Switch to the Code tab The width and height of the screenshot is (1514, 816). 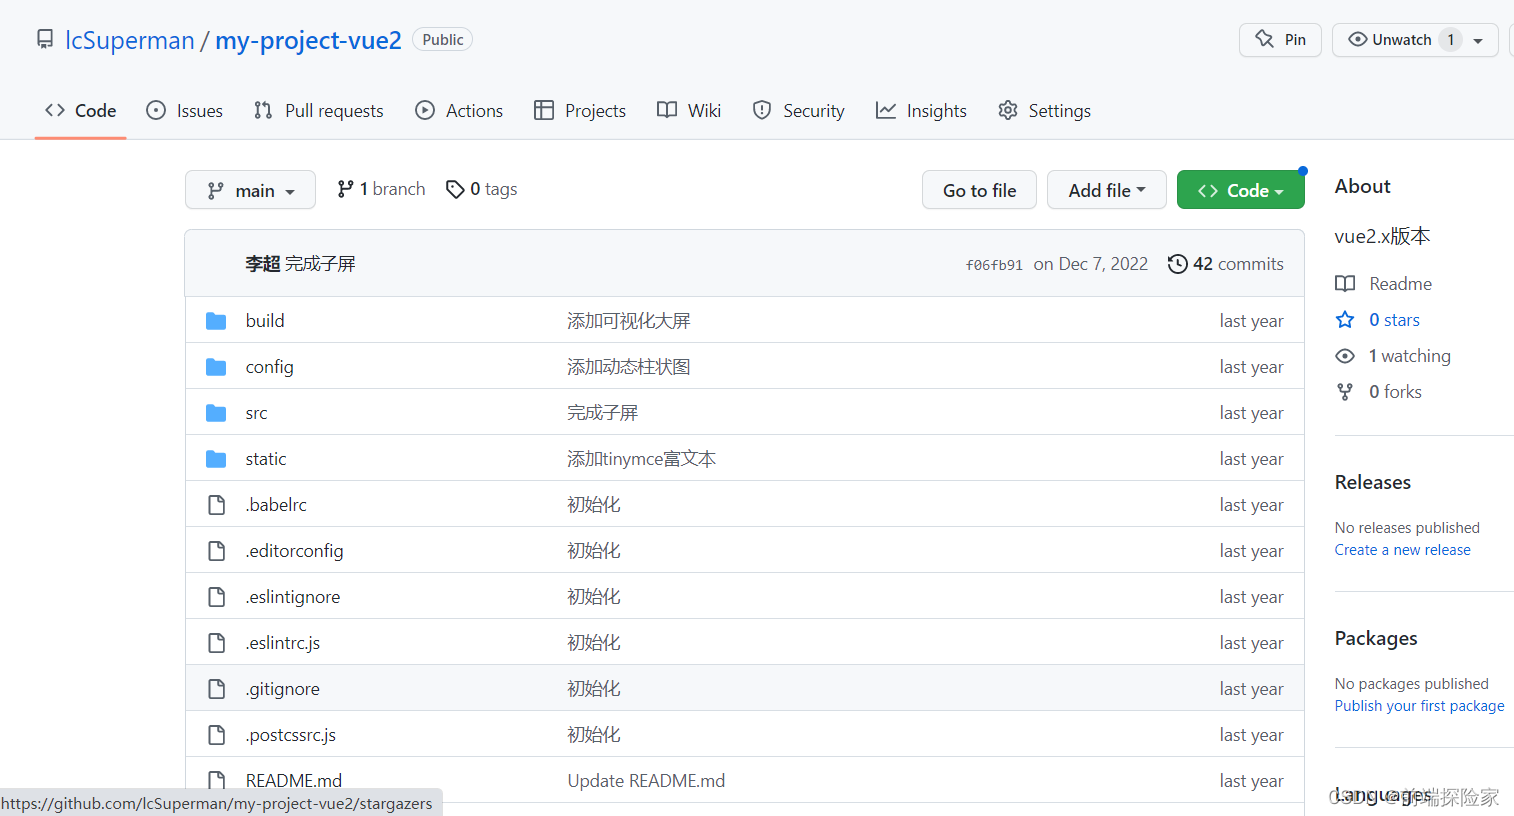[x=81, y=111]
